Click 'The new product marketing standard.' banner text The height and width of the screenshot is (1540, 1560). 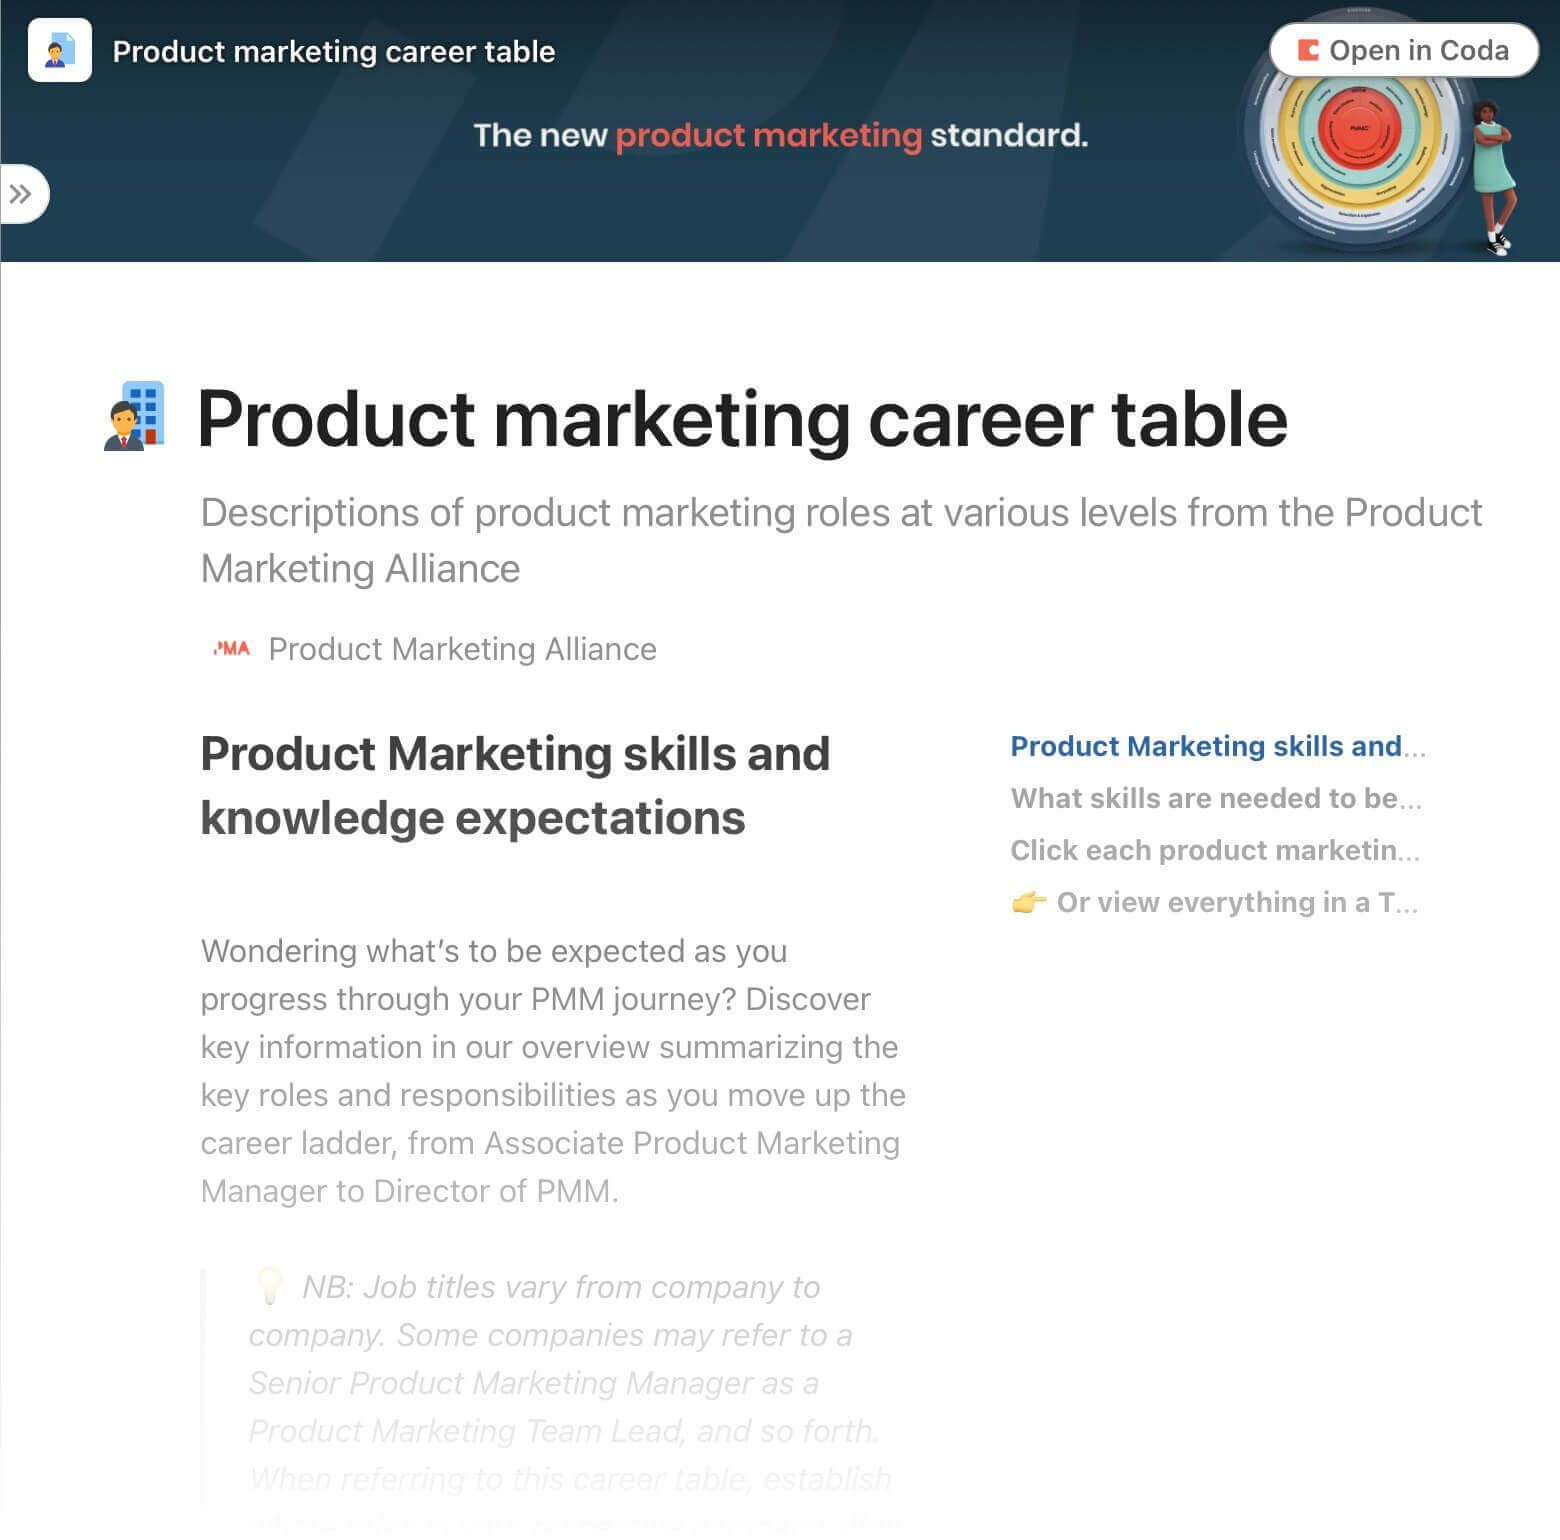point(780,135)
